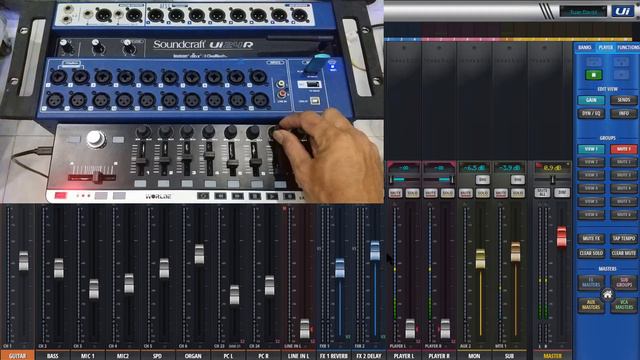Click the PLAYER R fader
640x360 pixels.
[x=445, y=329]
